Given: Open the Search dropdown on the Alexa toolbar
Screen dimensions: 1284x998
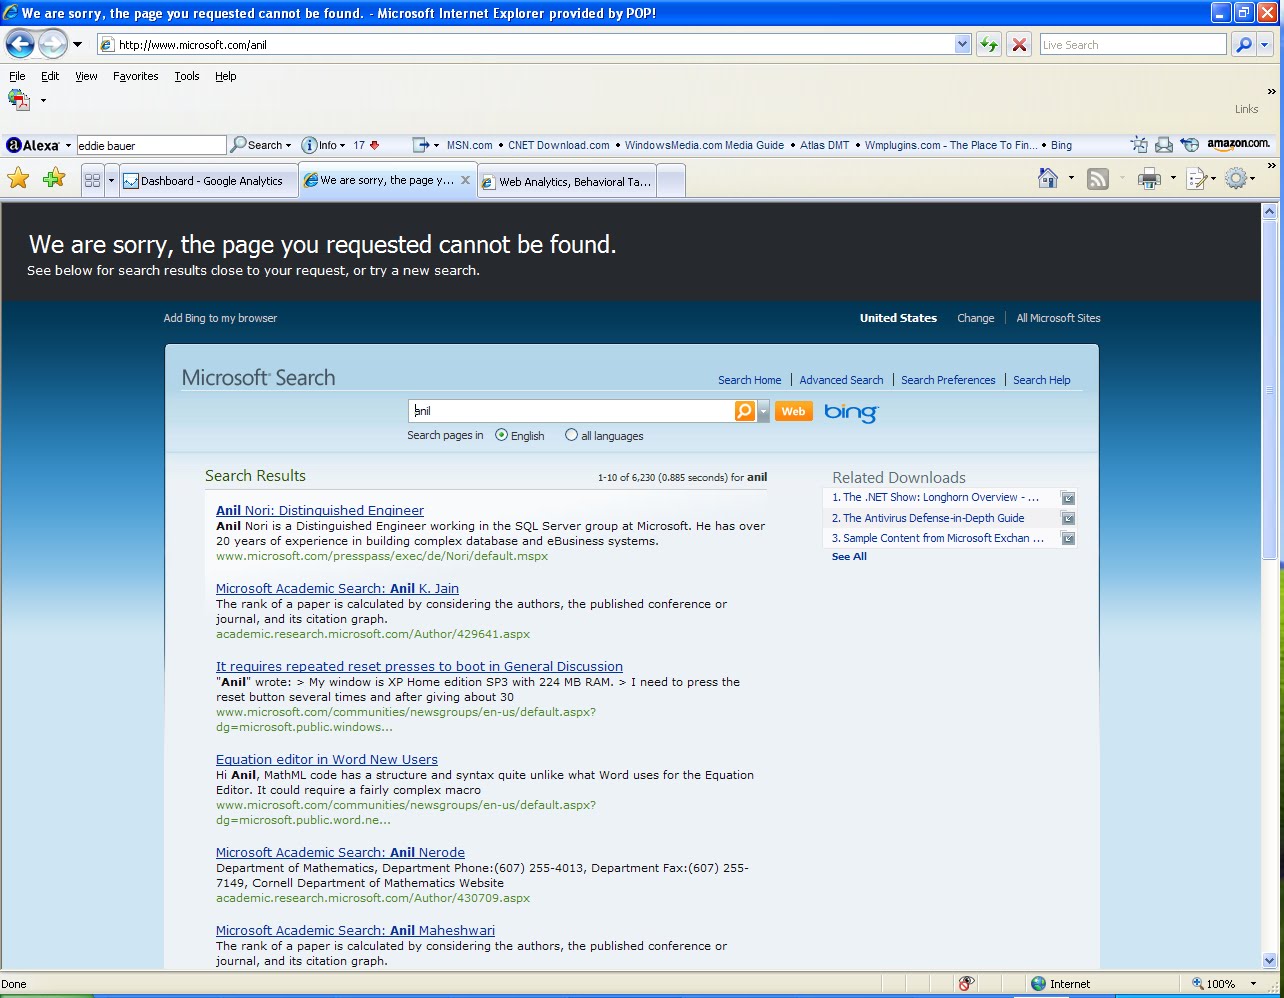Looking at the screenshot, I should pyautogui.click(x=288, y=145).
